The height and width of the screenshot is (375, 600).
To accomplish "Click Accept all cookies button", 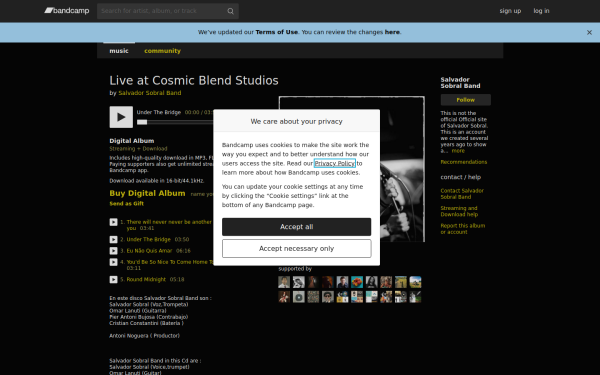I will coord(297,227).
